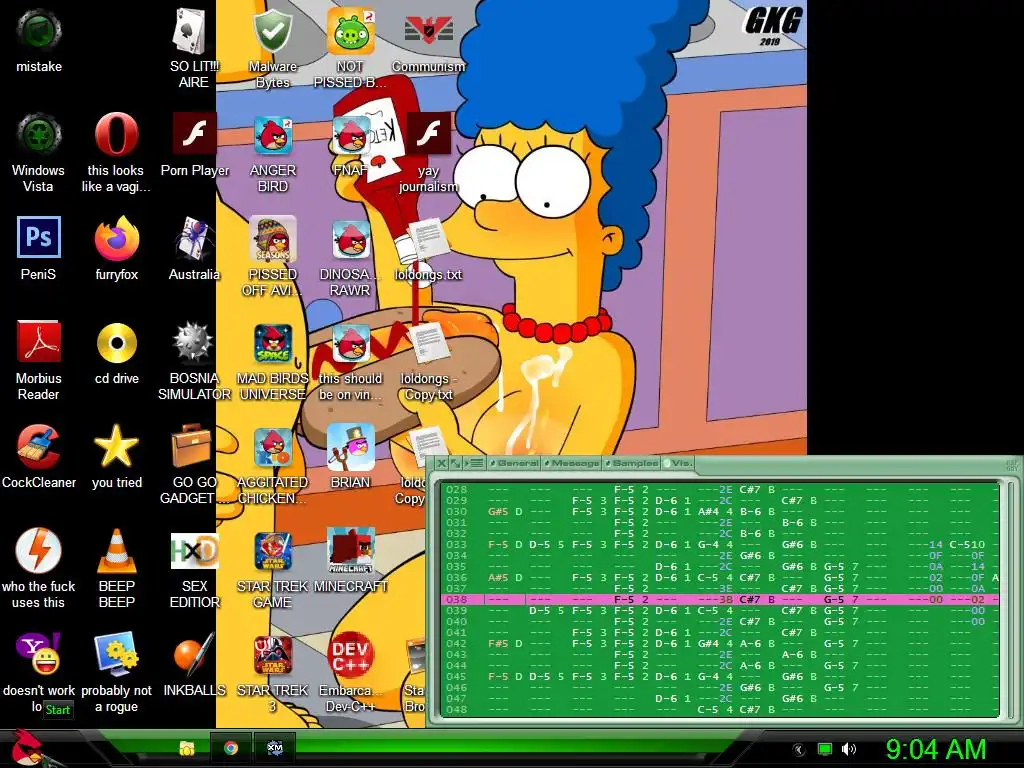
Task: Open File Explorer from the taskbar
Action: pyautogui.click(x=187, y=748)
